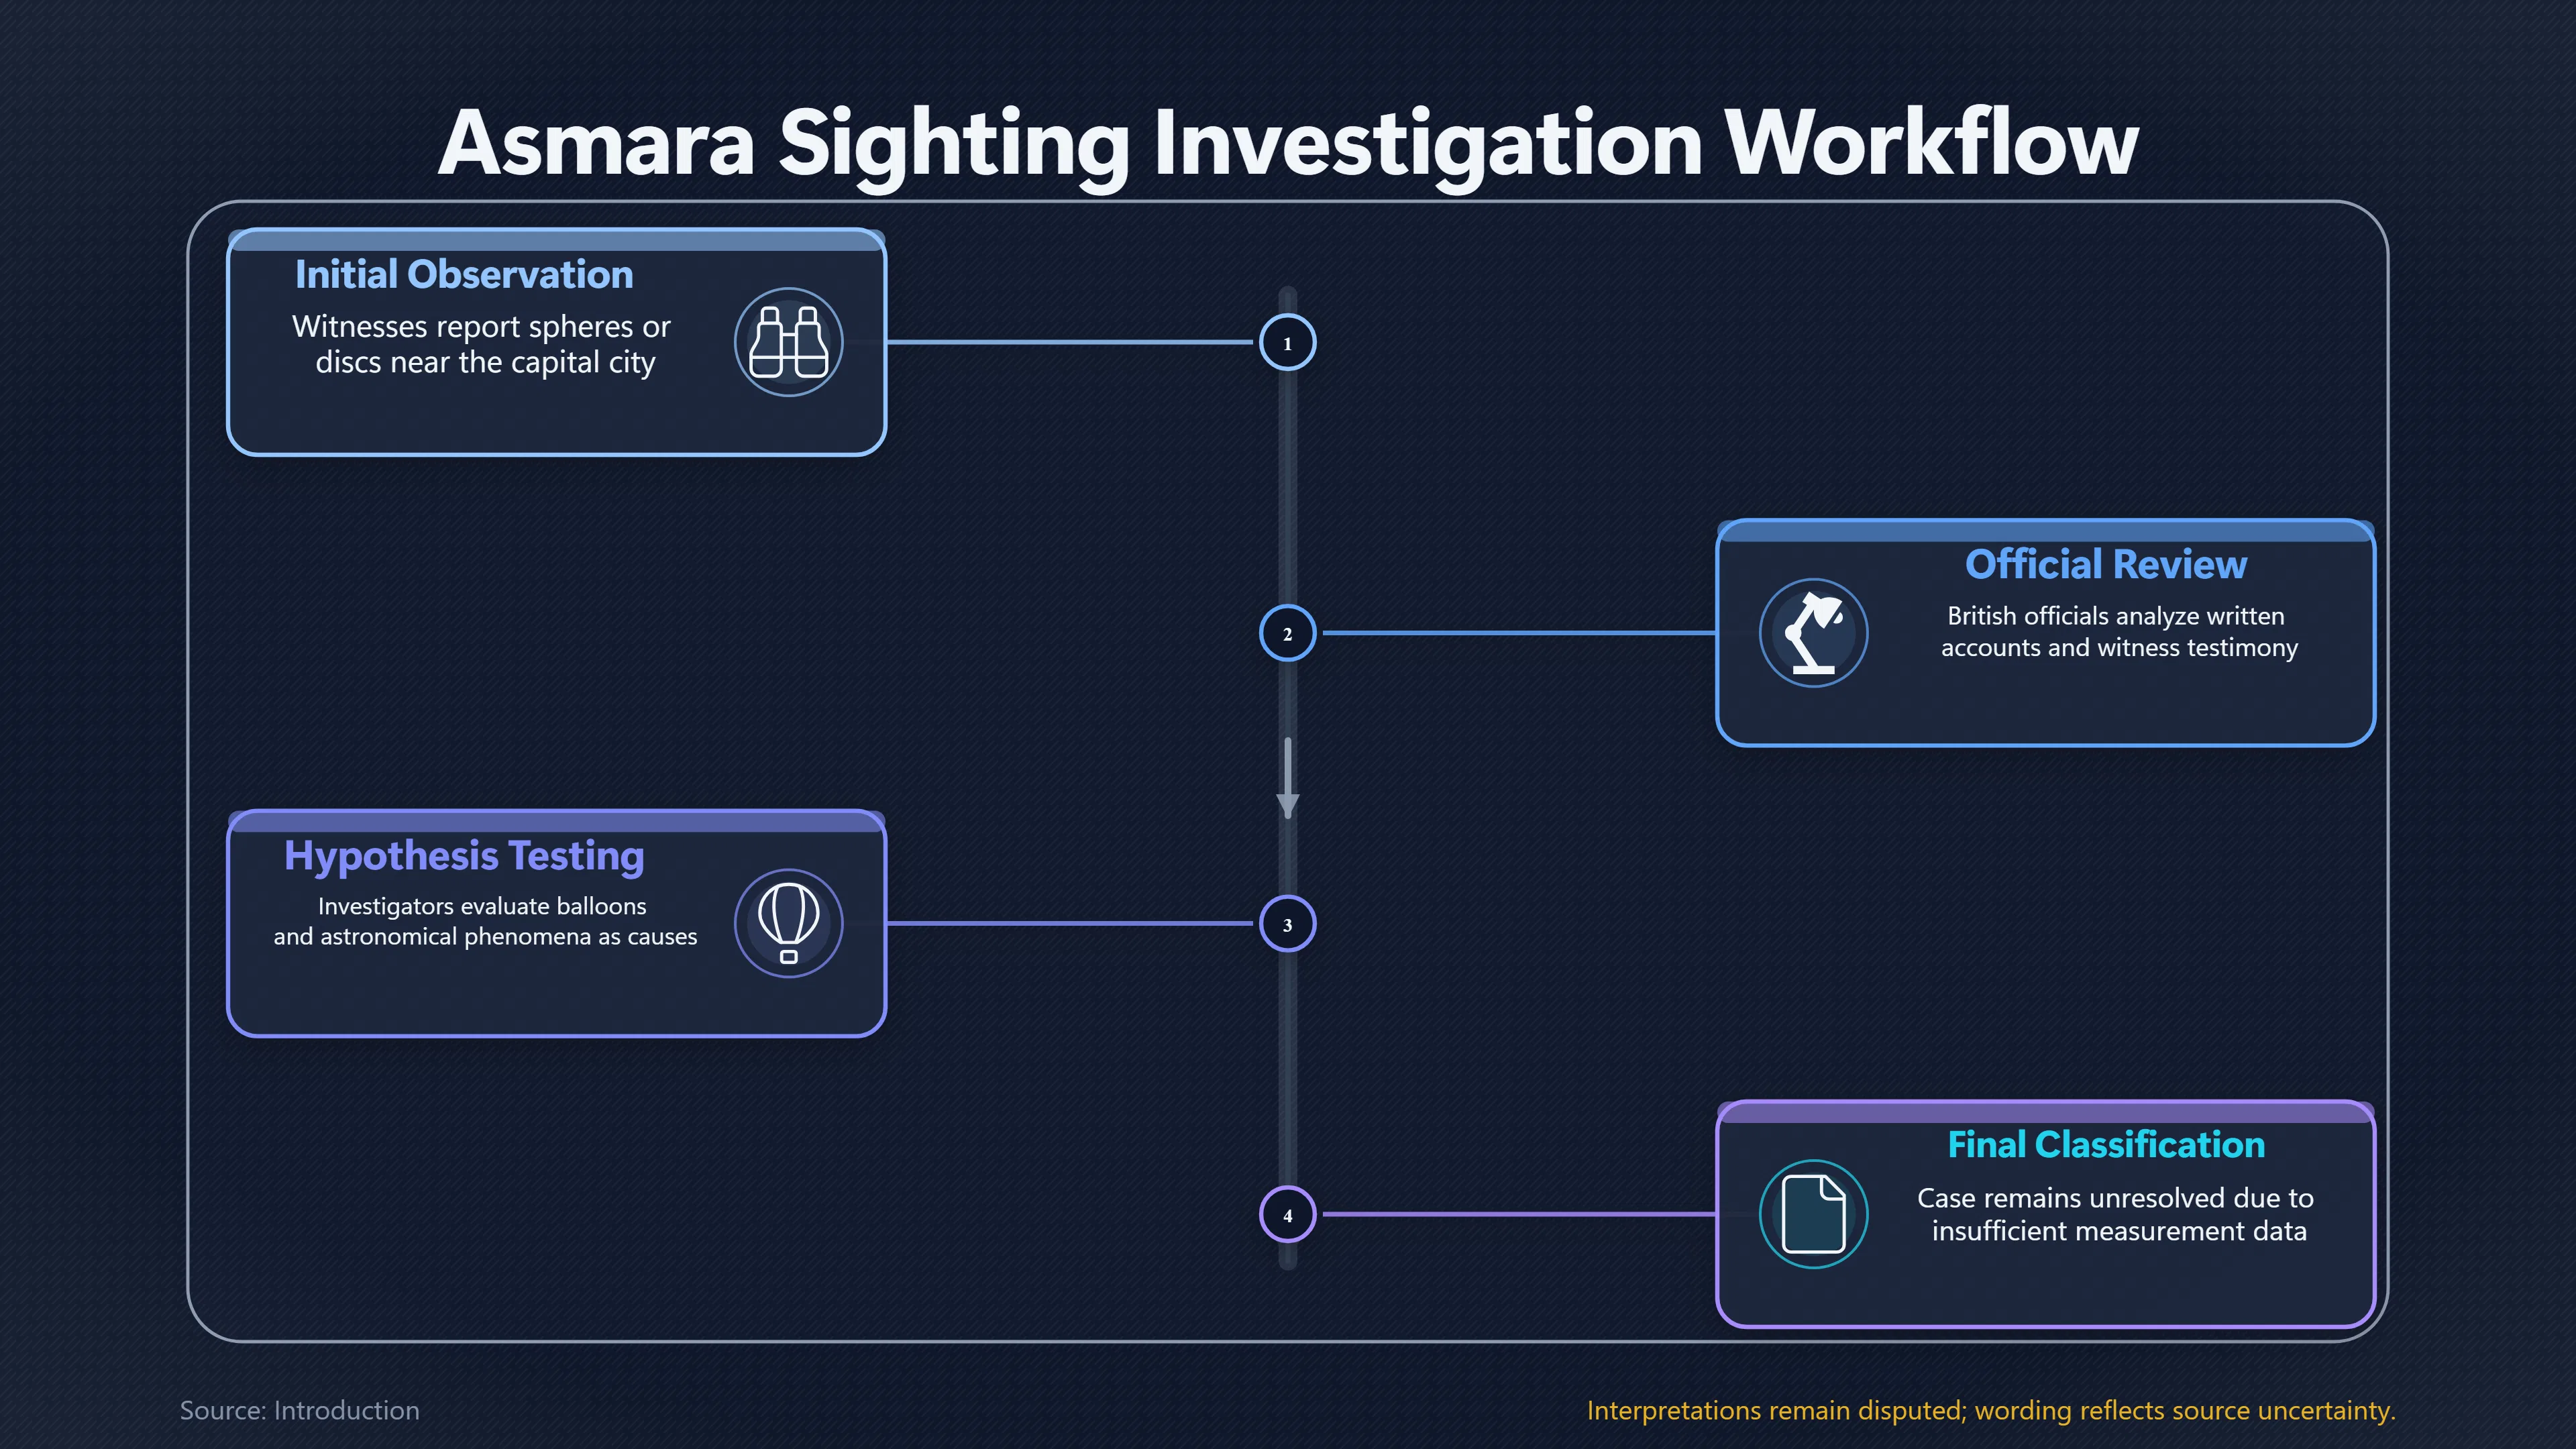Select timeline step marker 3
Viewport: 2576px width, 1449px height.
pyautogui.click(x=1287, y=923)
